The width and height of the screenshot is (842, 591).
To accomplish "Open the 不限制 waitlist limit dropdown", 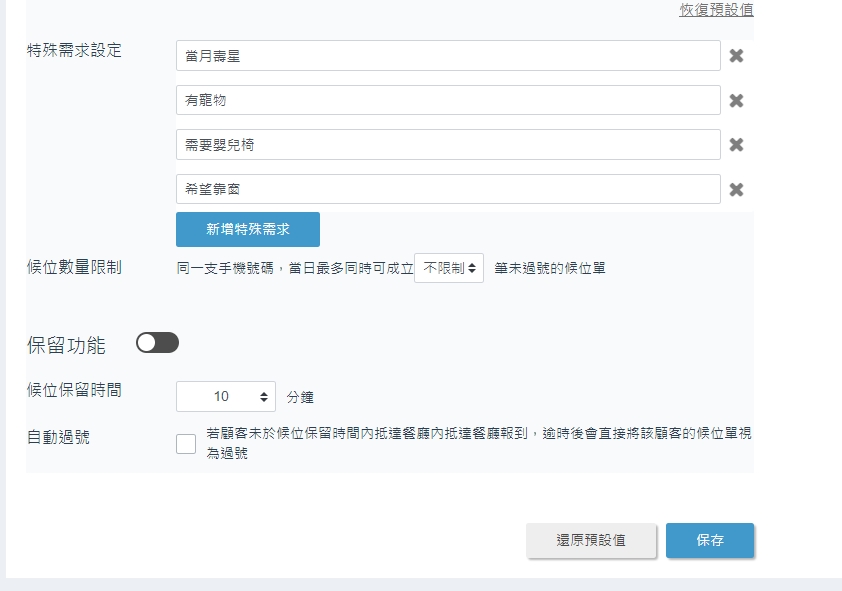I will click(449, 268).
